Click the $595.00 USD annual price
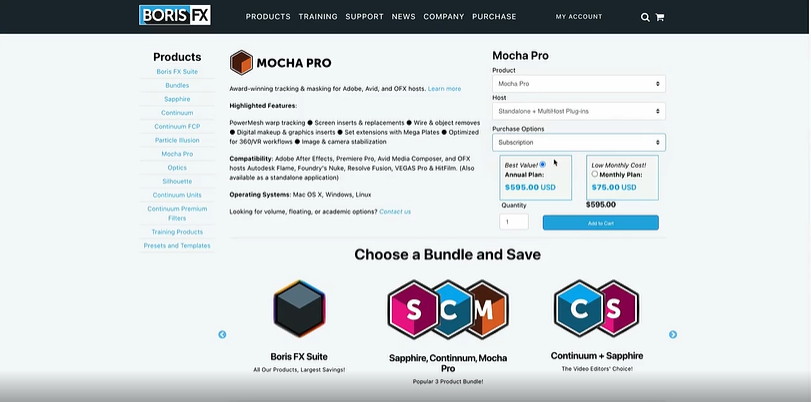The width and height of the screenshot is (811, 402). [530, 187]
